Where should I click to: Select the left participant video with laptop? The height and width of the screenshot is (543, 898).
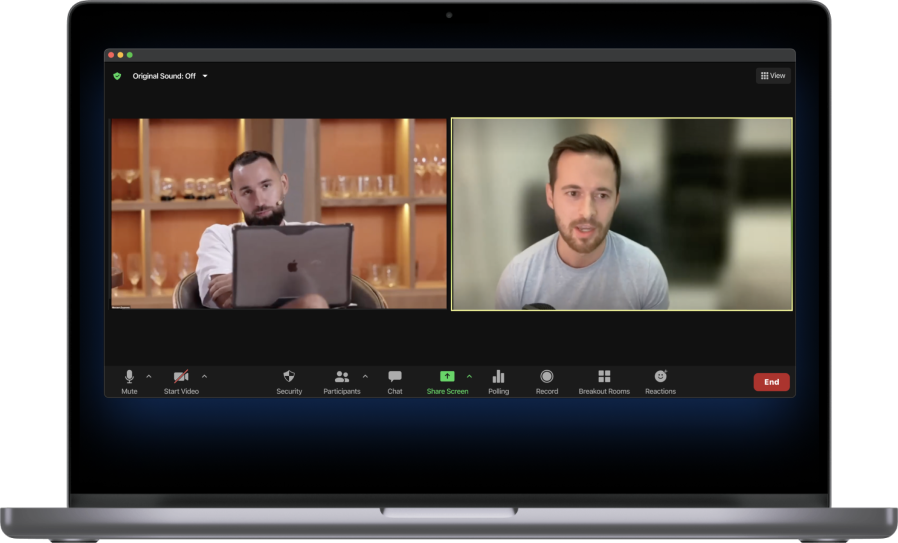click(279, 214)
